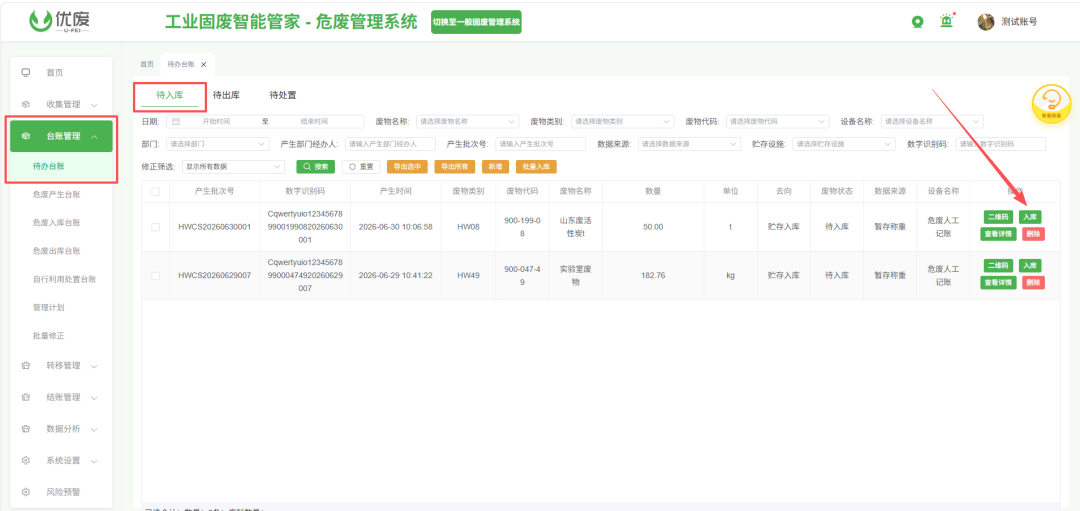Open 管理计划 in sidebar
Screen dimensions: 1080x511
[x=48, y=307]
